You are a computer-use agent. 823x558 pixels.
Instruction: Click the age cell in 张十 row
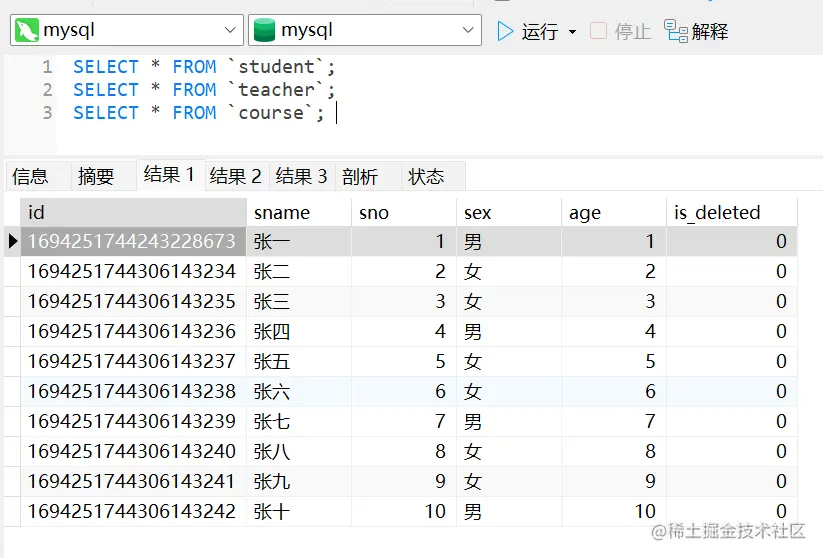pos(614,511)
